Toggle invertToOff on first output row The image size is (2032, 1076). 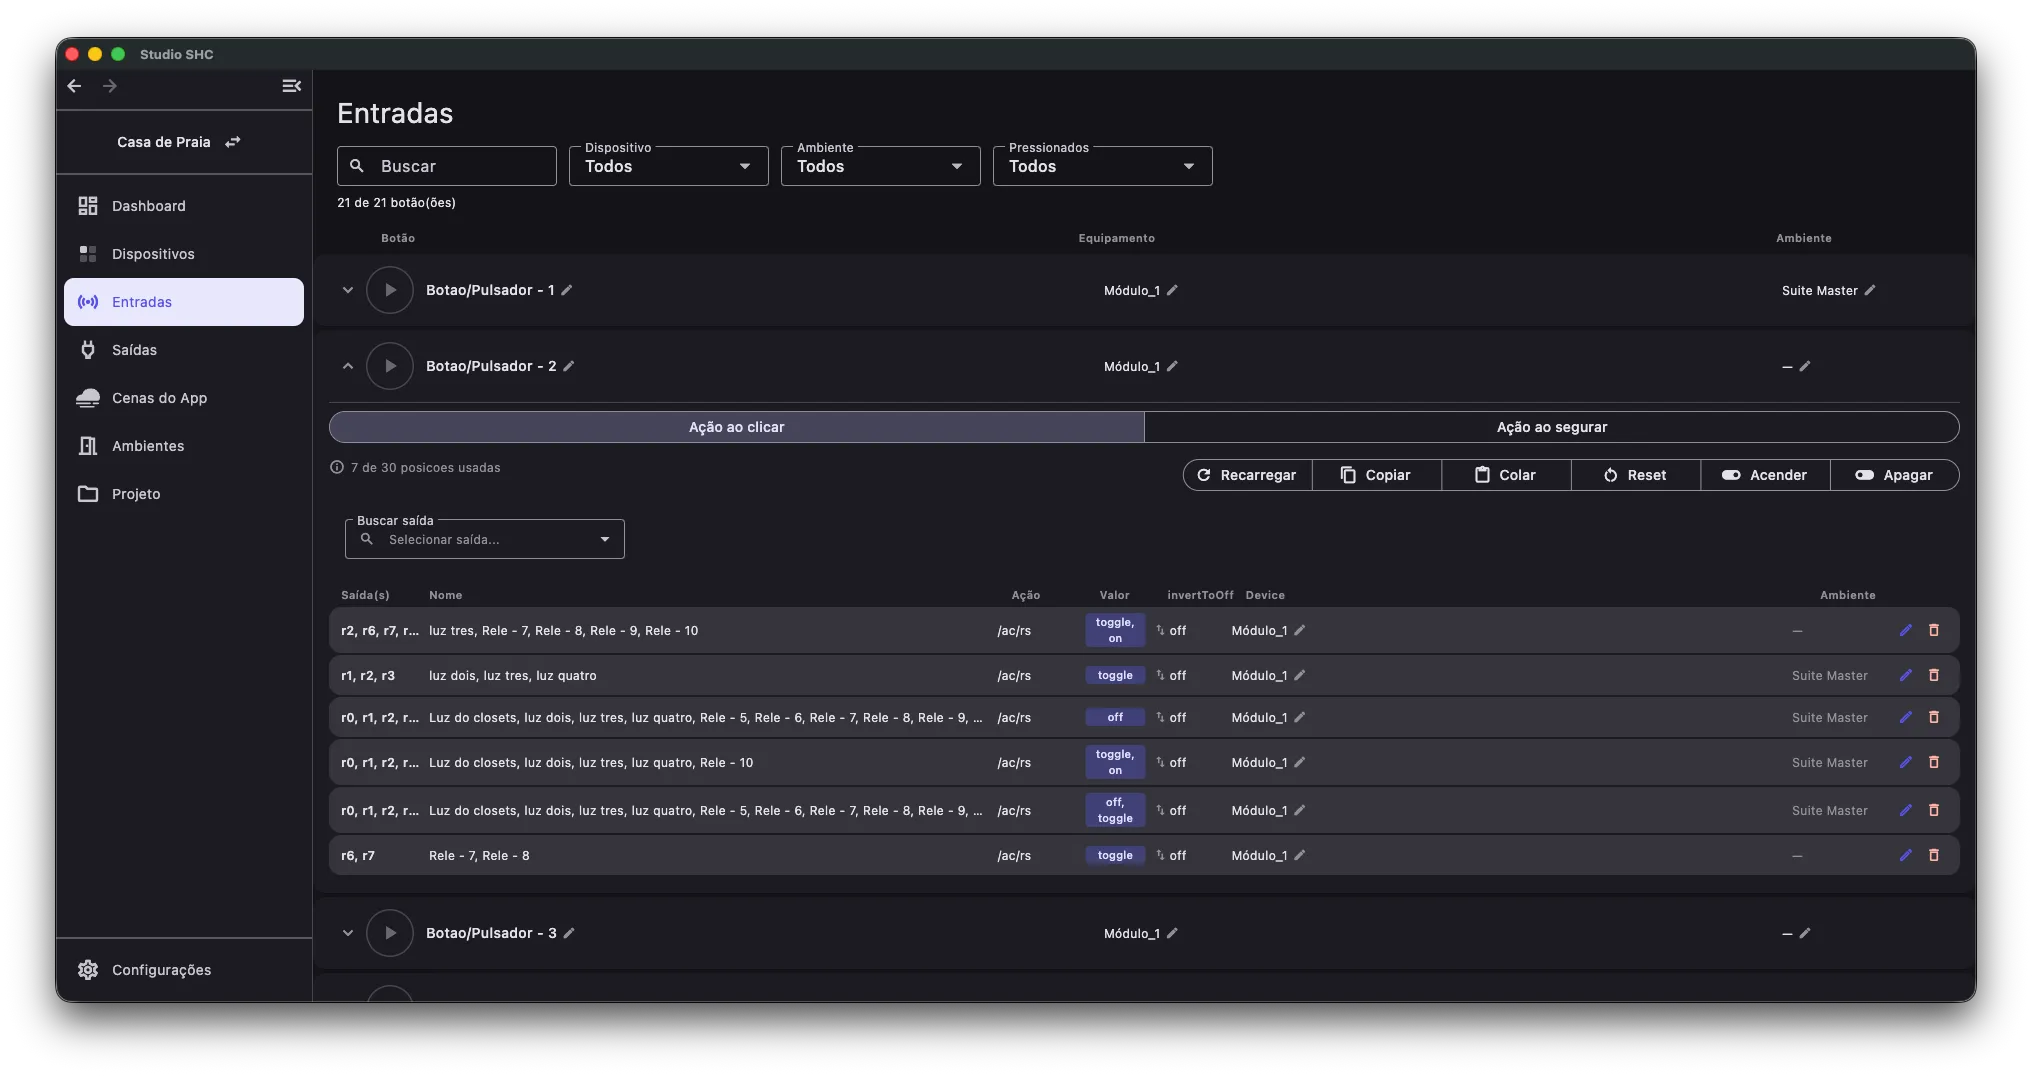tap(1171, 631)
